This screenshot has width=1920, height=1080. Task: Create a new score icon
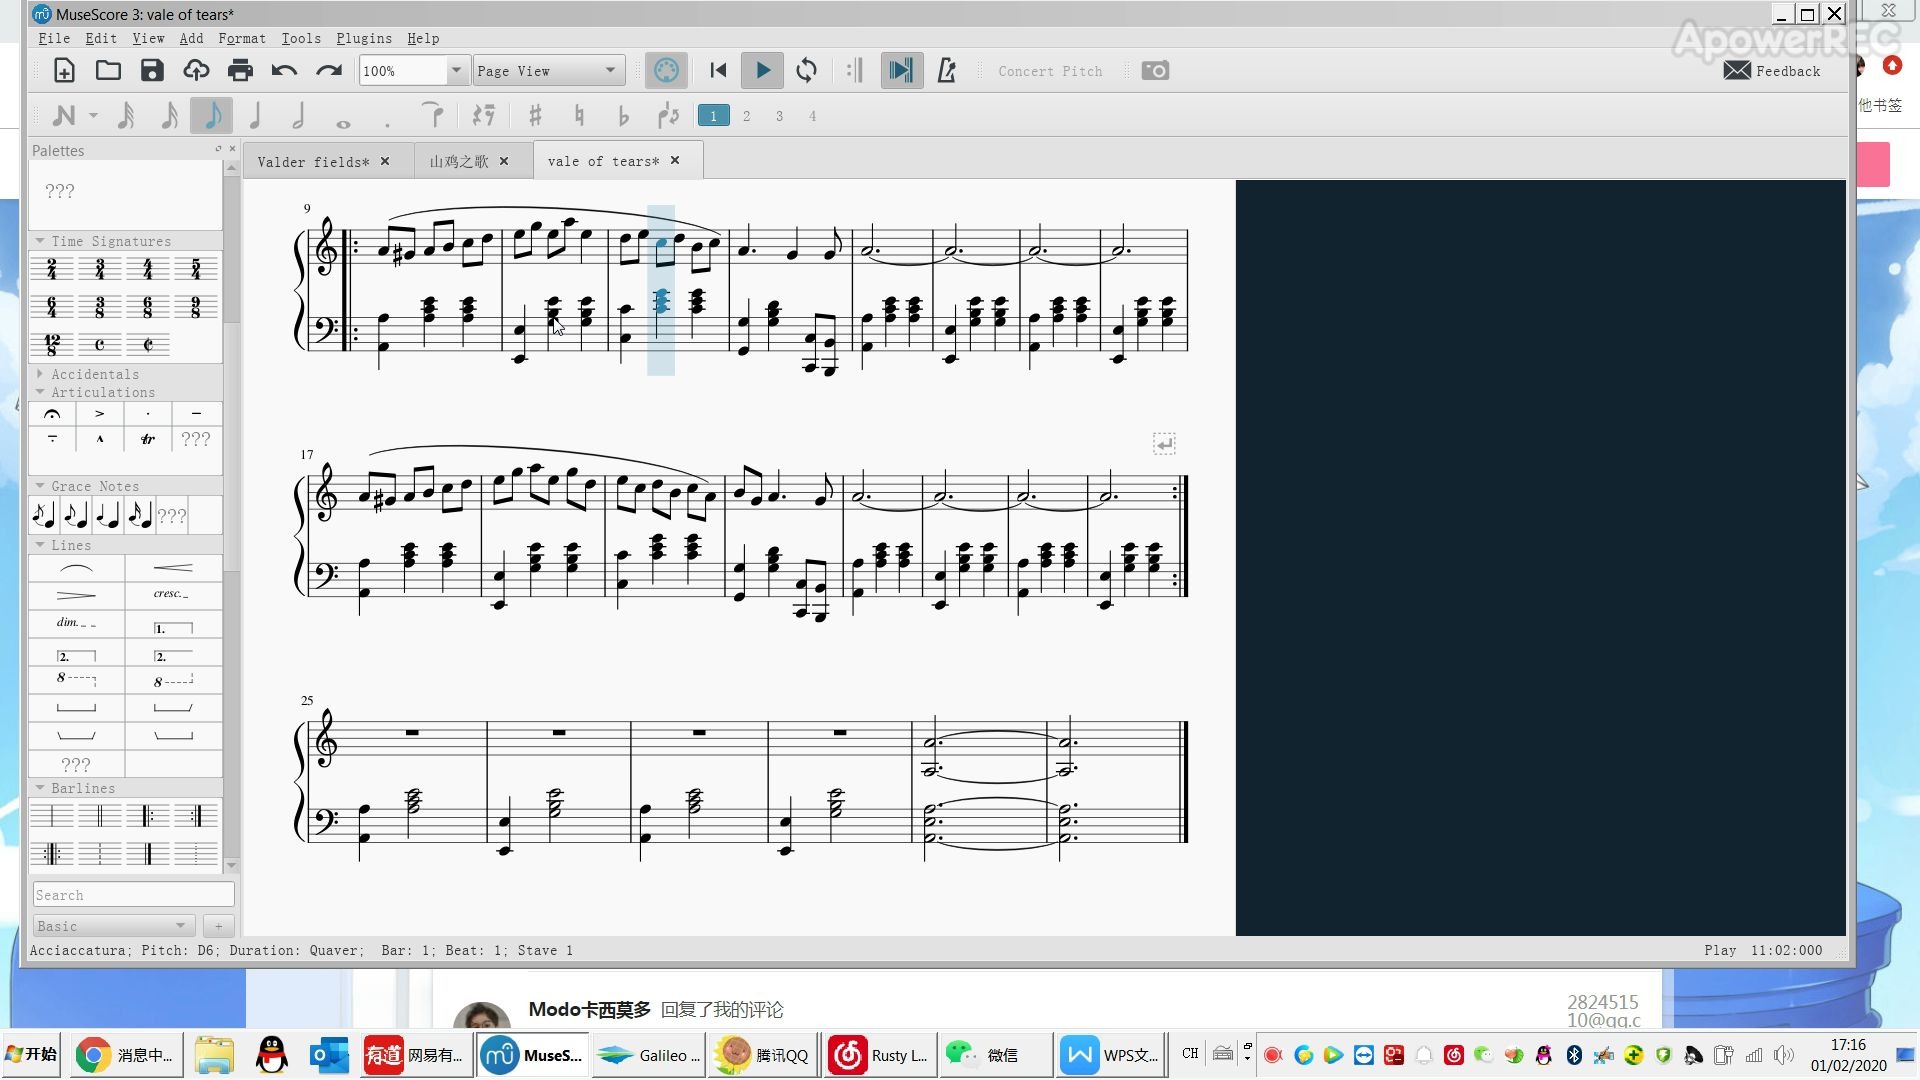(x=64, y=71)
